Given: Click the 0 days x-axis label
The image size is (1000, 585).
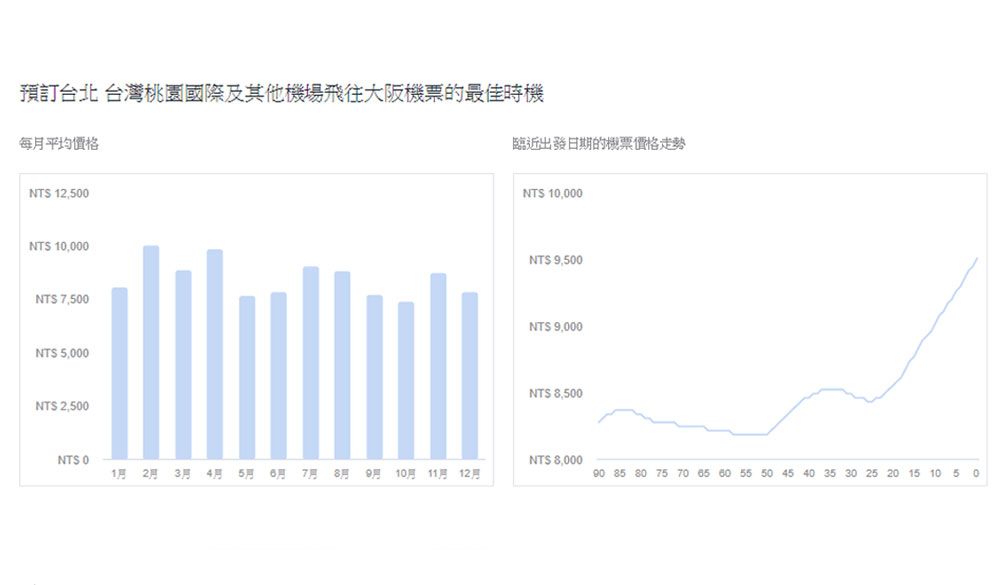Looking at the screenshot, I should pyautogui.click(x=976, y=473).
